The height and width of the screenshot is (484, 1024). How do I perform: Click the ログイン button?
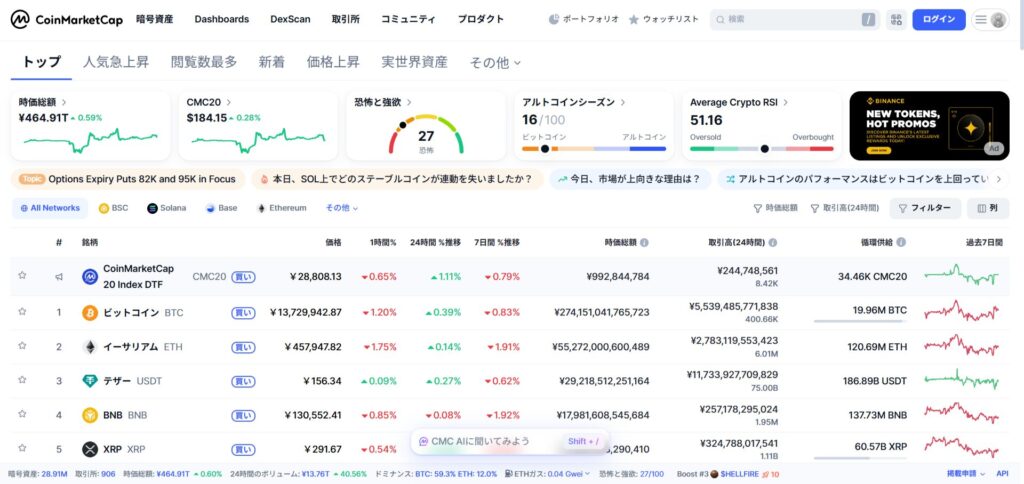click(939, 20)
